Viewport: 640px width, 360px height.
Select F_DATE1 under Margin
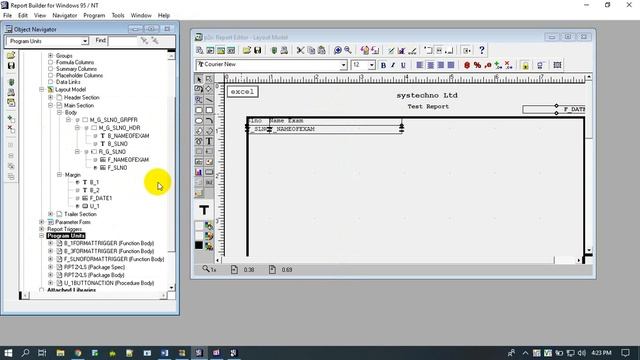[x=101, y=198]
